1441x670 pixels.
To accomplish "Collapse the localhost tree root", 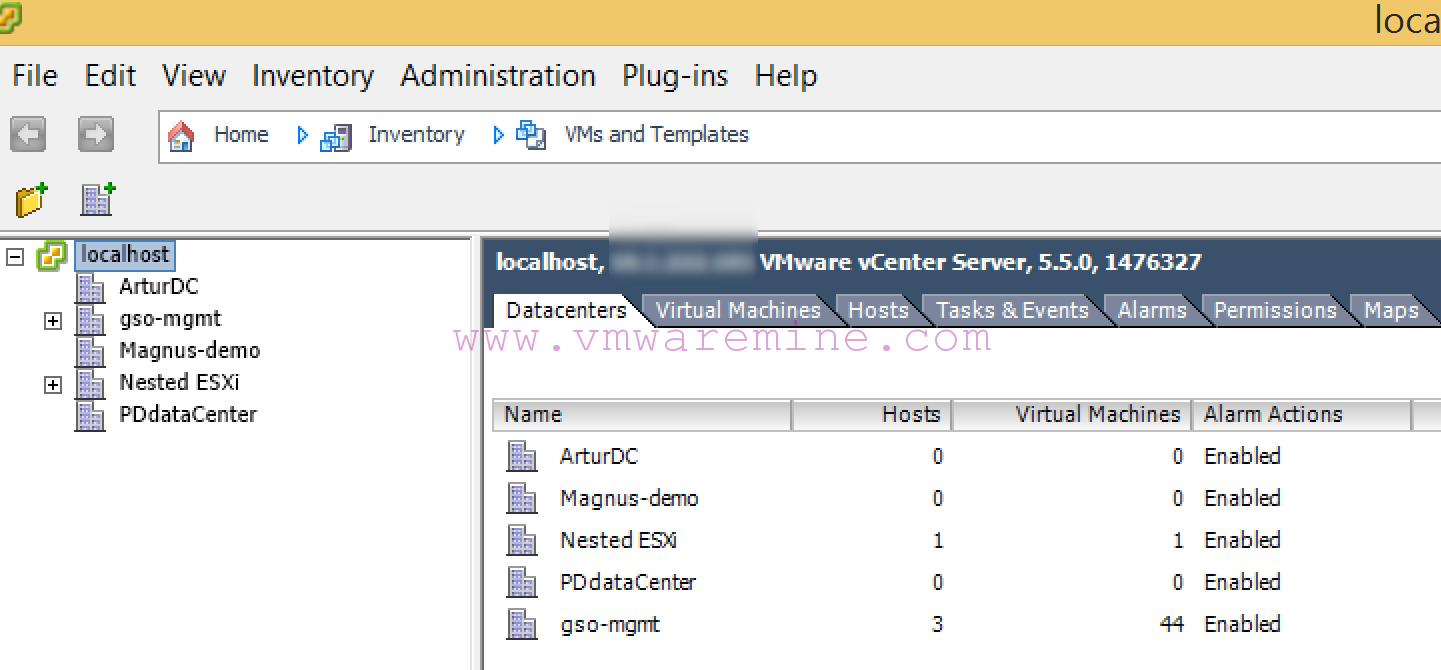I will tap(15, 257).
